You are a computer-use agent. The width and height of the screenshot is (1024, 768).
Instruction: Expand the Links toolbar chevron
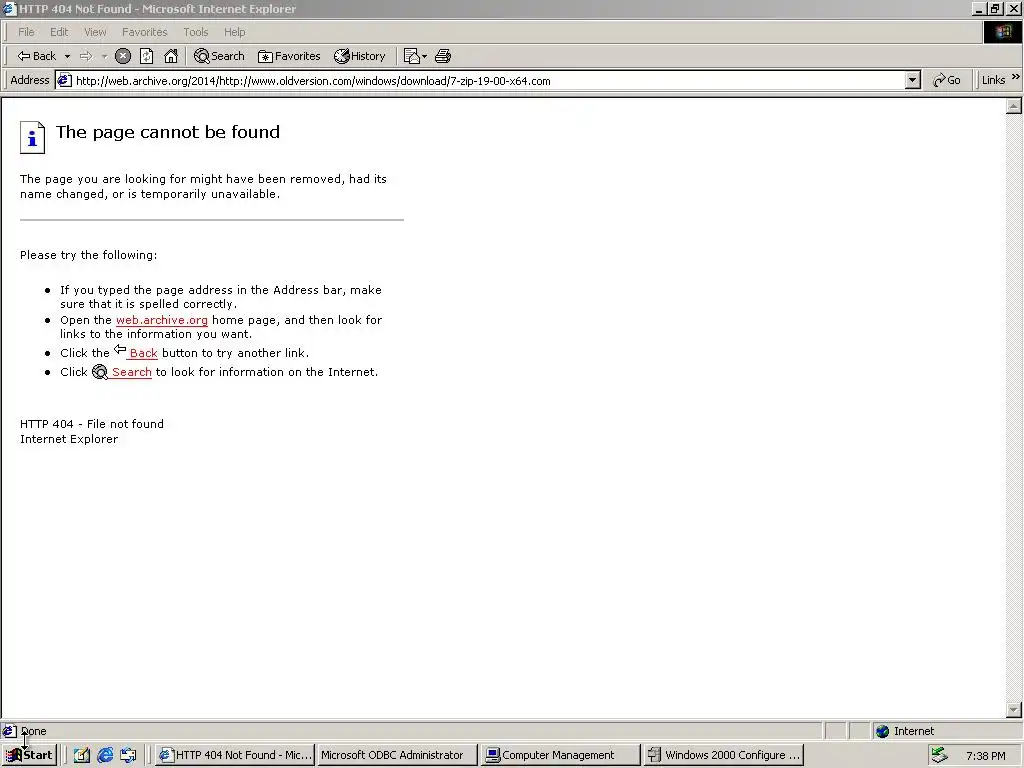coord(1016,77)
